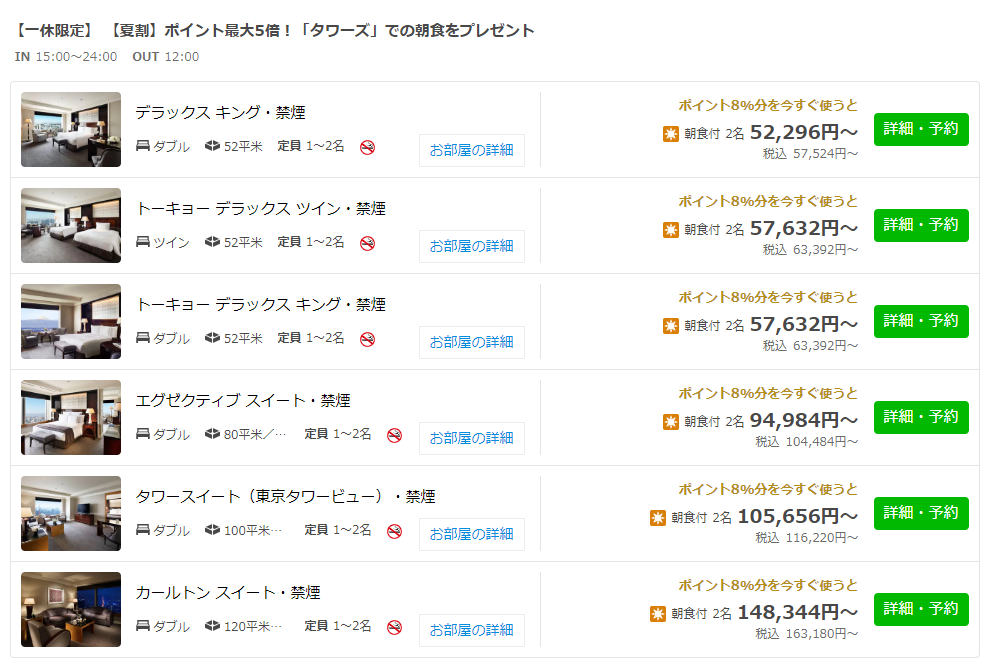This screenshot has width=989, height=666.
Task: Click the no-smoking icon for トーキョー デラックス ツイン
Action: (x=367, y=243)
